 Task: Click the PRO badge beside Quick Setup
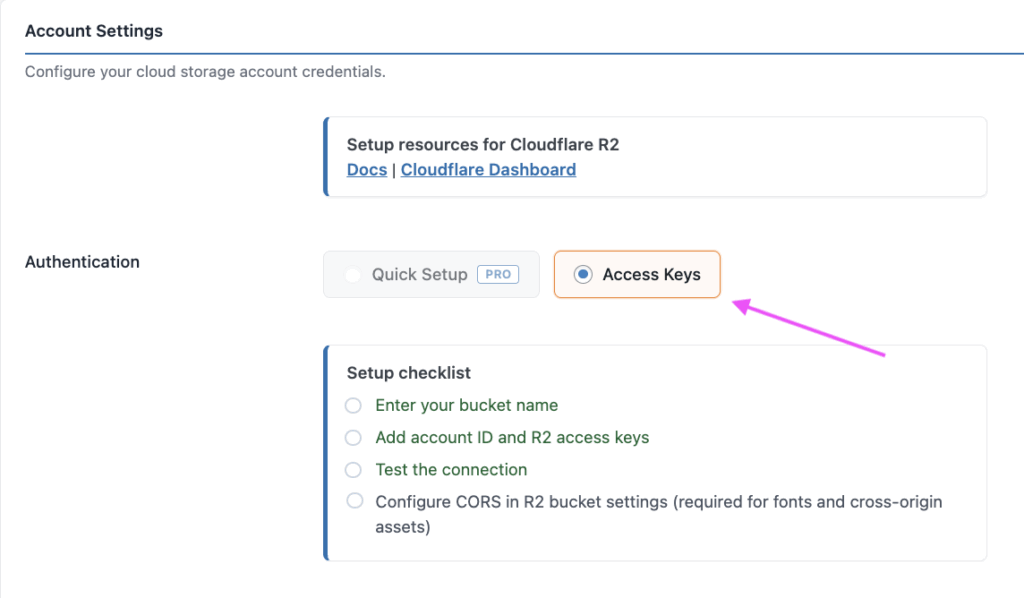[x=498, y=274]
